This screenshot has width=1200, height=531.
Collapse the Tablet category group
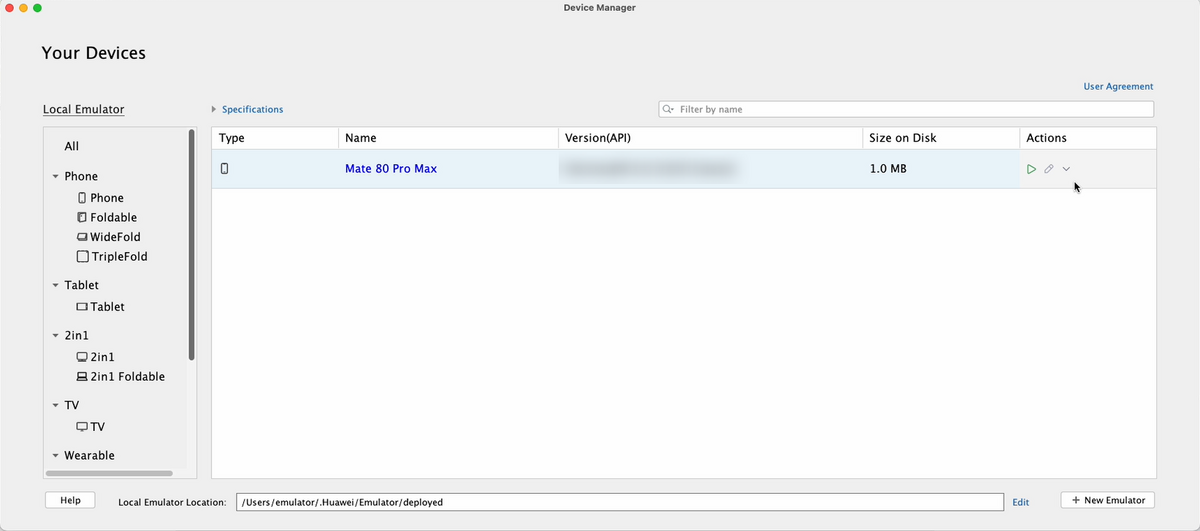pyautogui.click(x=55, y=286)
